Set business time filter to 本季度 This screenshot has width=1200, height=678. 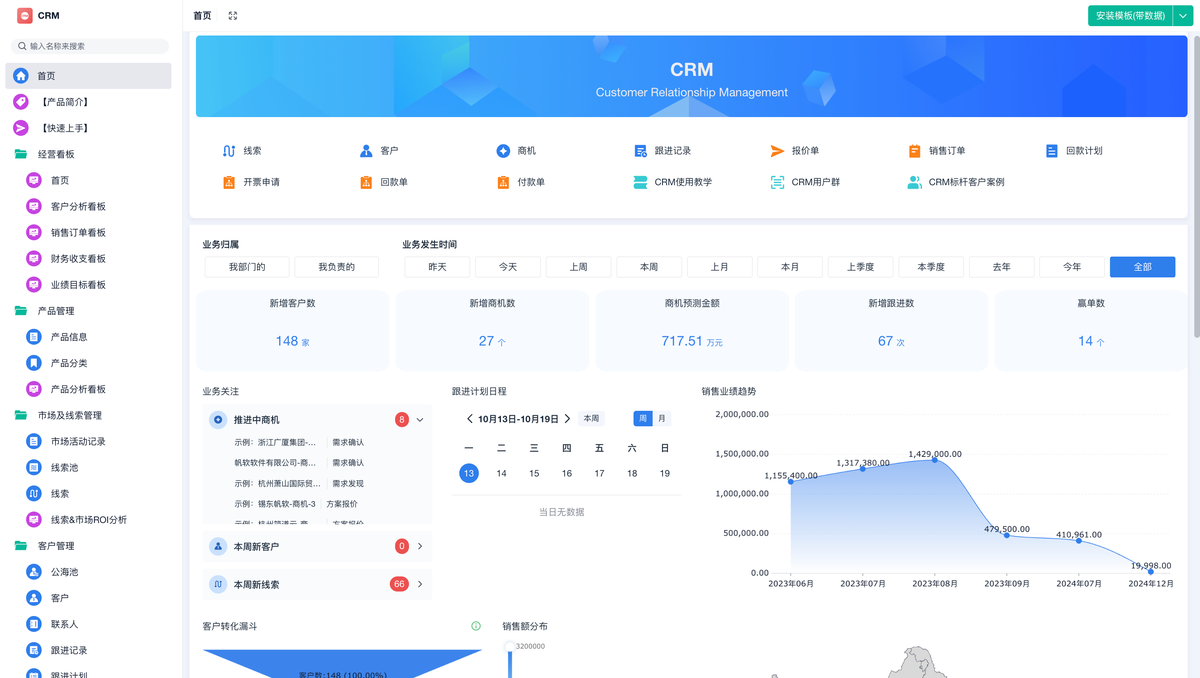(x=931, y=267)
